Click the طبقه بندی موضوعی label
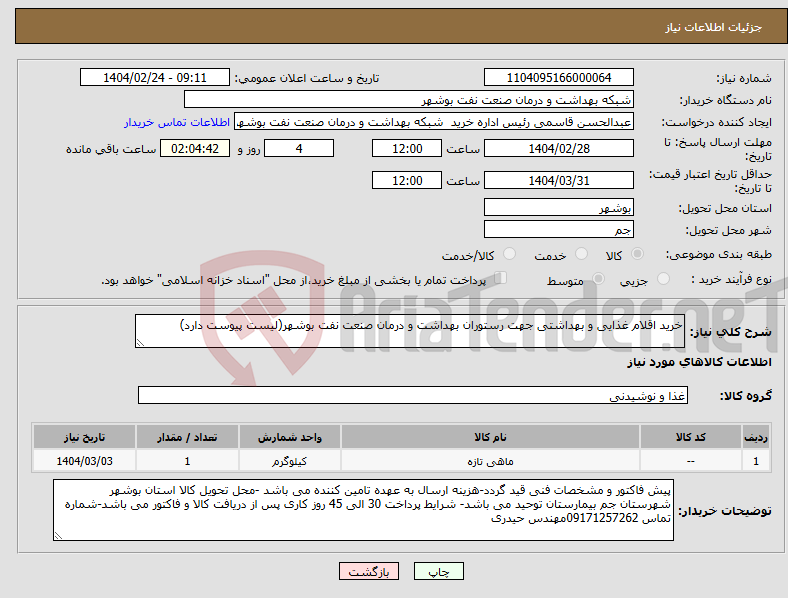Viewport: 788px width, 598px height. [x=719, y=255]
